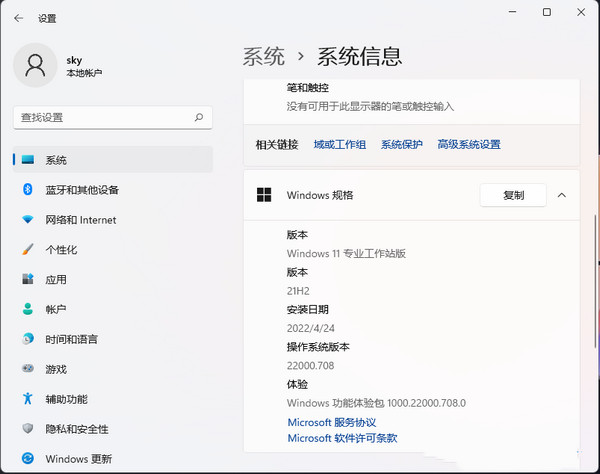Click the Gaming controller icon

pos(28,368)
